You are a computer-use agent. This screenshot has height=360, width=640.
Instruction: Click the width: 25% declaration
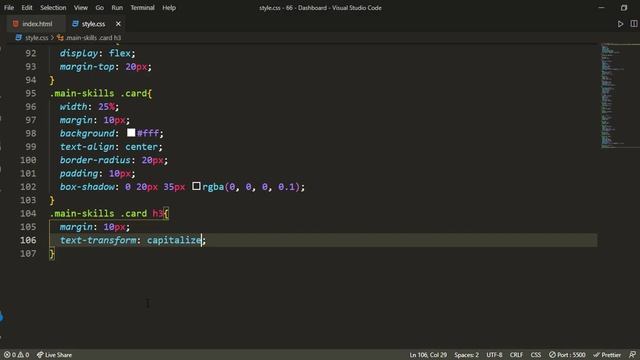click(x=89, y=107)
